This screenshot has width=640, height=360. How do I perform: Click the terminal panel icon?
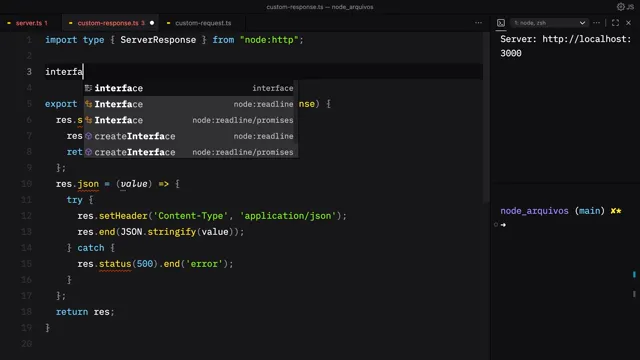[501, 23]
